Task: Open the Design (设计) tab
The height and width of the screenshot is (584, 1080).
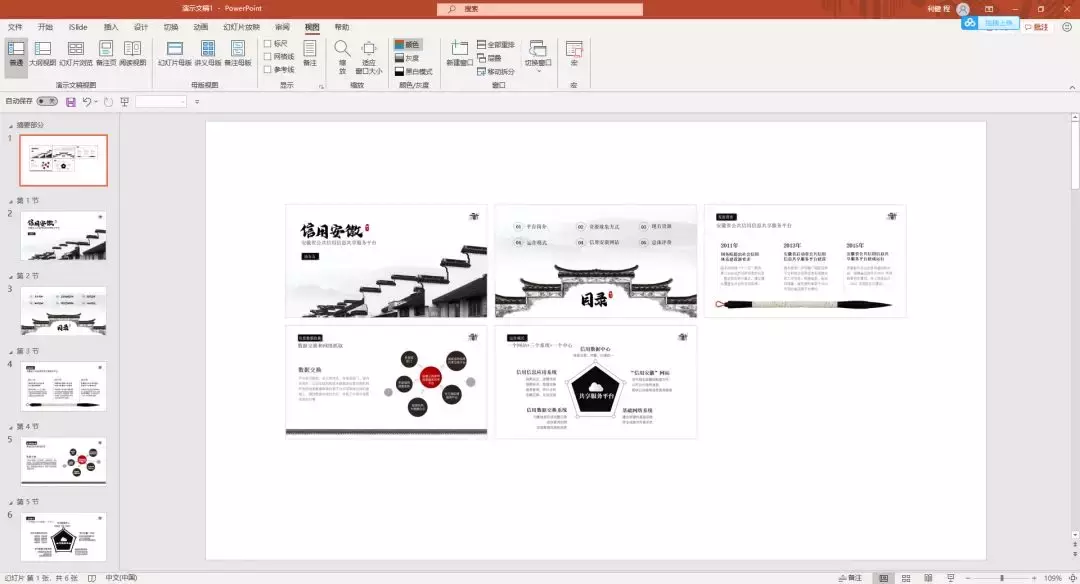Action: (x=141, y=27)
